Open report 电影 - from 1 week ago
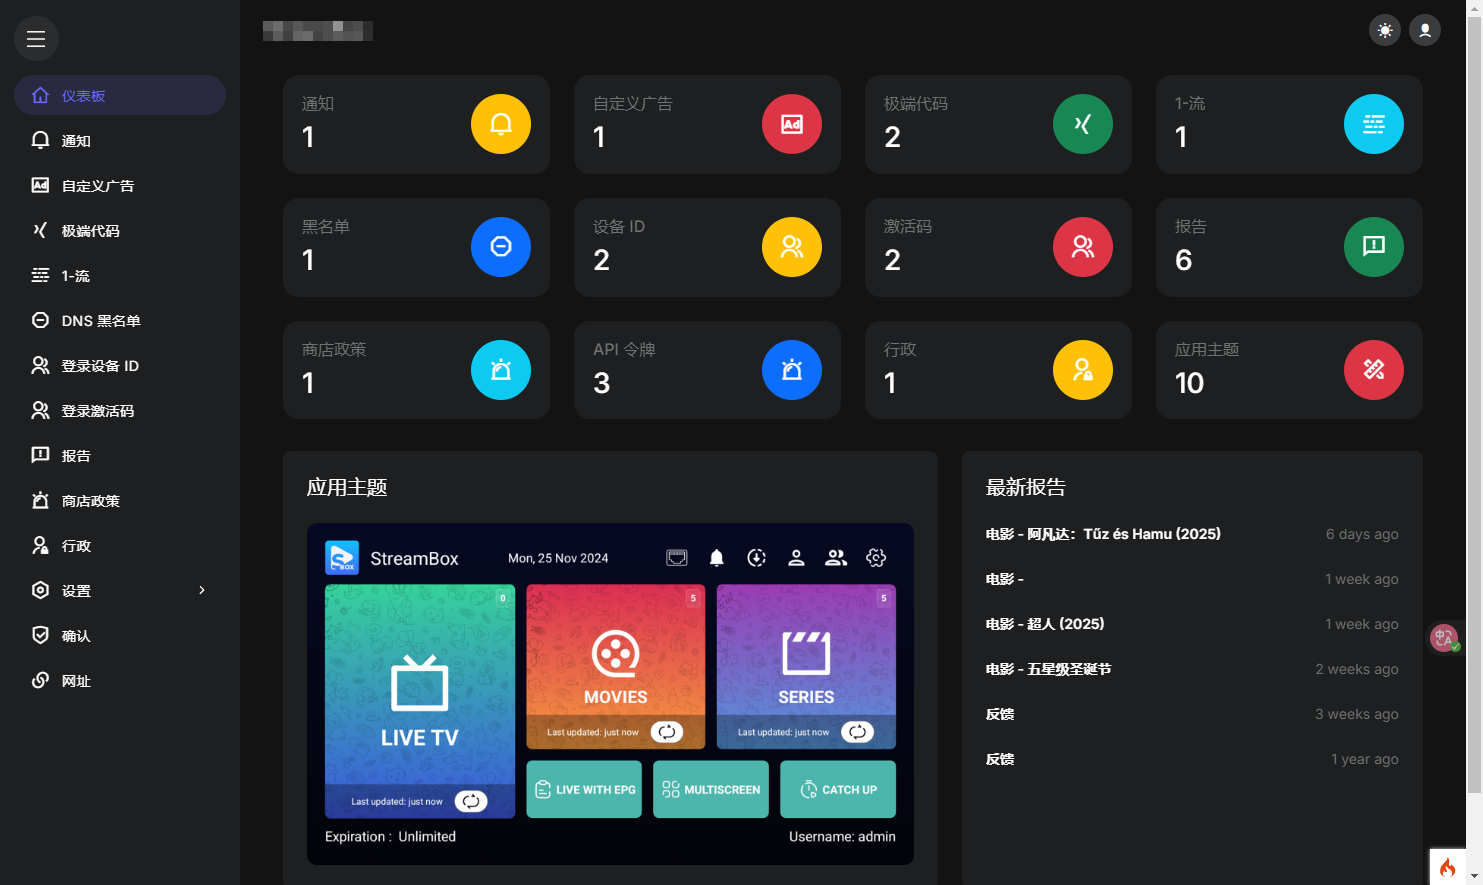 (x=1005, y=579)
